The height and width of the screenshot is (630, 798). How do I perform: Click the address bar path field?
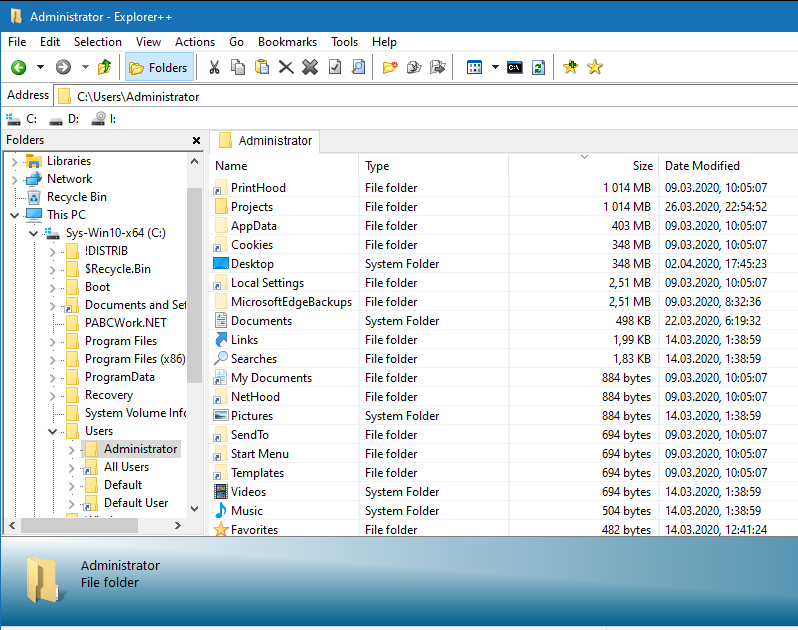pyautogui.click(x=426, y=97)
